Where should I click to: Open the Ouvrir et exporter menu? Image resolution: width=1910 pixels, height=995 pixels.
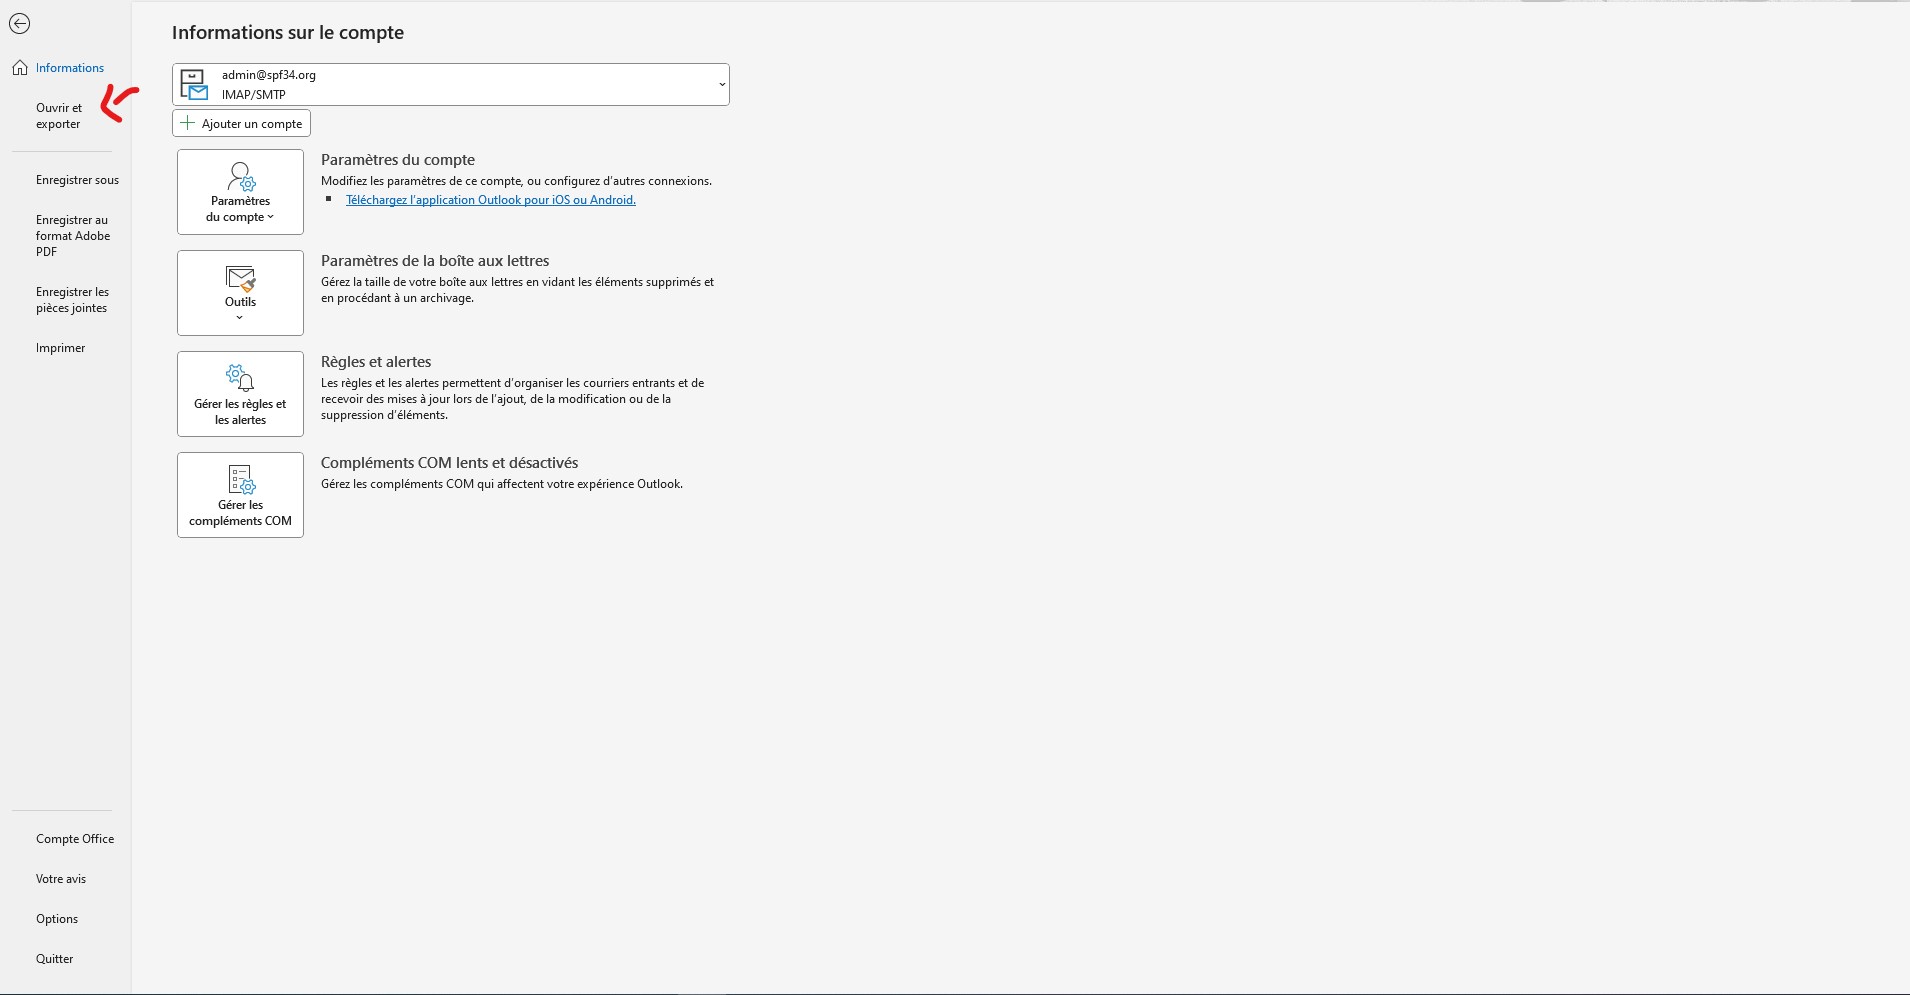59,116
